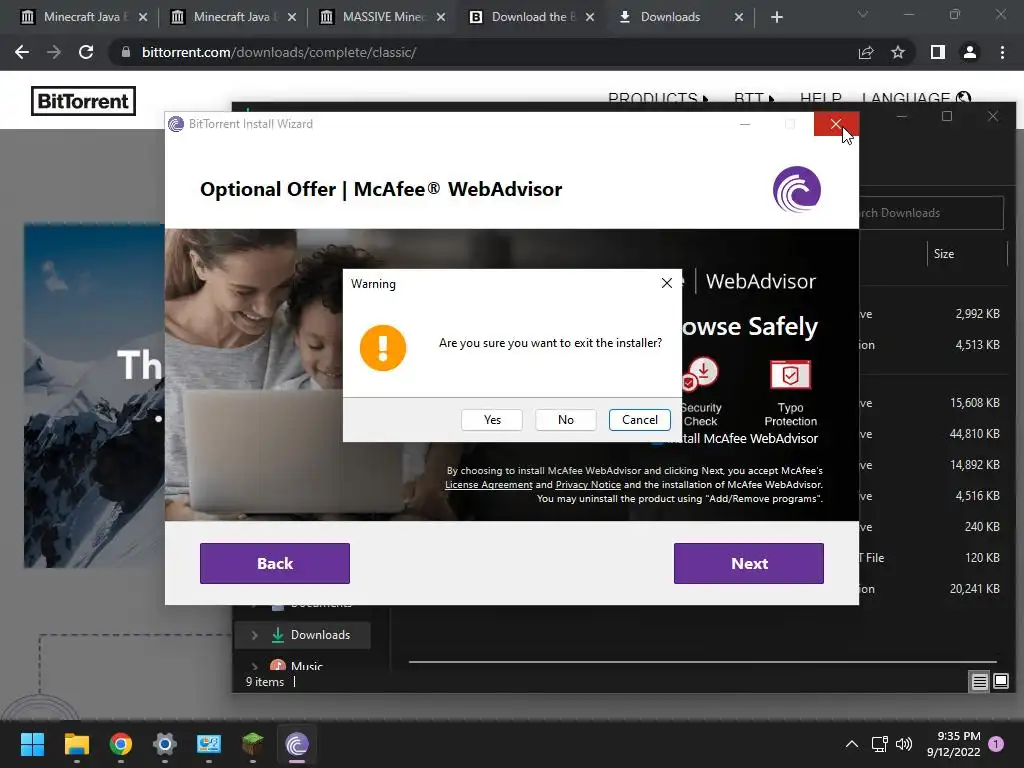This screenshot has width=1024, height=768.
Task: Open volume control in system tray
Action: (904, 744)
